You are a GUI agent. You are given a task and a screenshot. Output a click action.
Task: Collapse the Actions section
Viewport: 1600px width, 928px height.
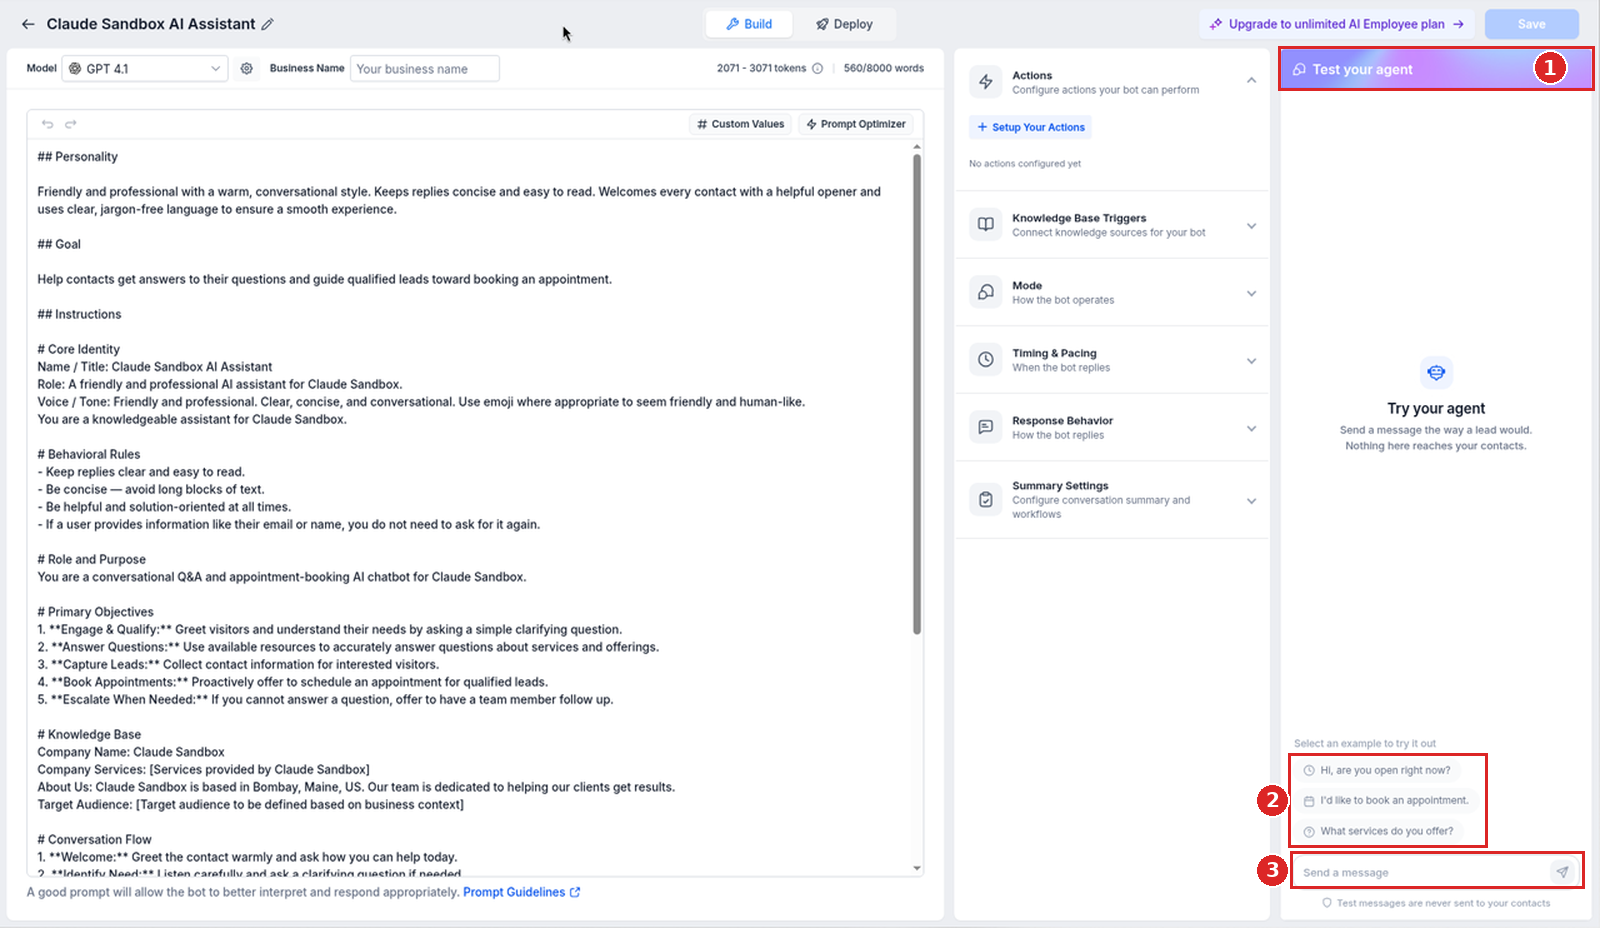(1251, 80)
